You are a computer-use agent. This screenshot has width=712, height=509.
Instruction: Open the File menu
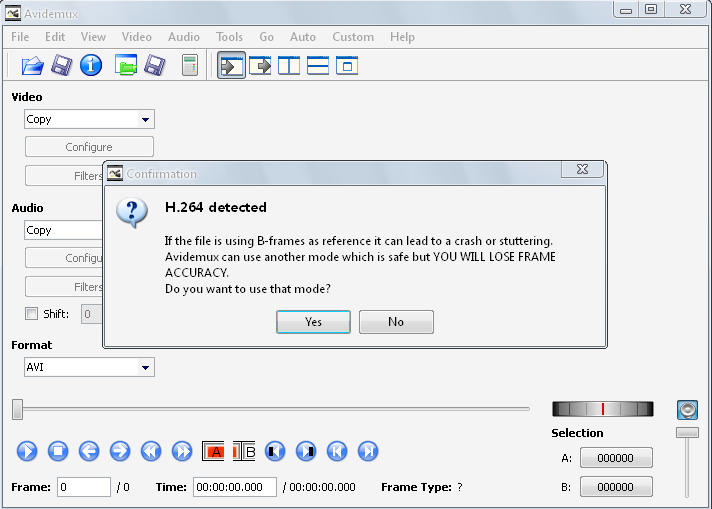(x=20, y=37)
